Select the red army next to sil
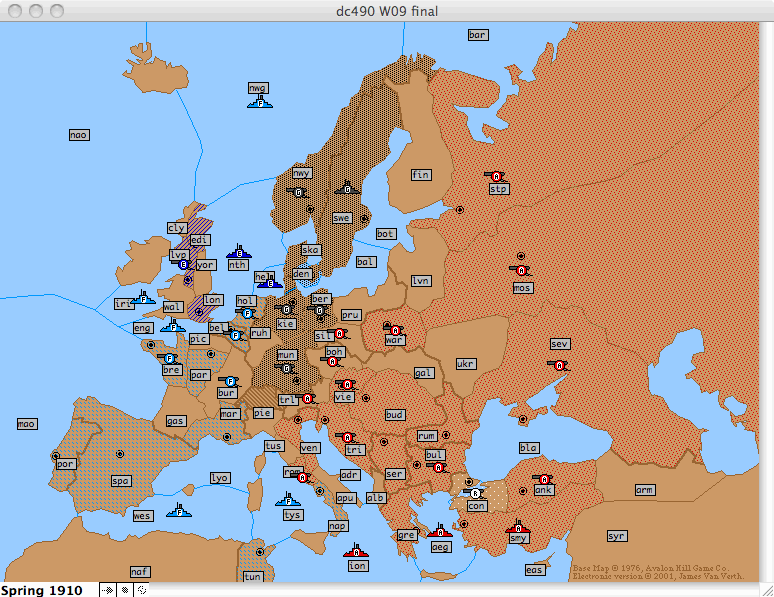774x597 pixels. tap(340, 334)
